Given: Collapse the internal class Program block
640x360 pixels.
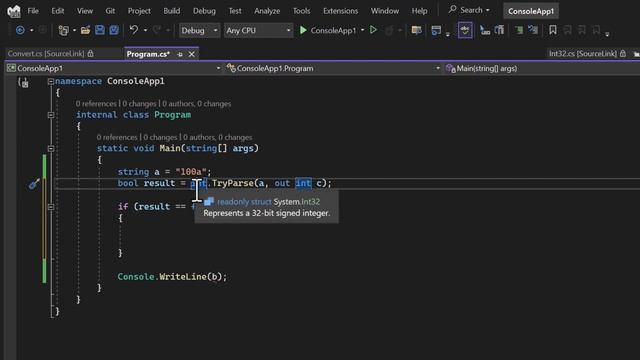Looking at the screenshot, I should tap(51, 115).
